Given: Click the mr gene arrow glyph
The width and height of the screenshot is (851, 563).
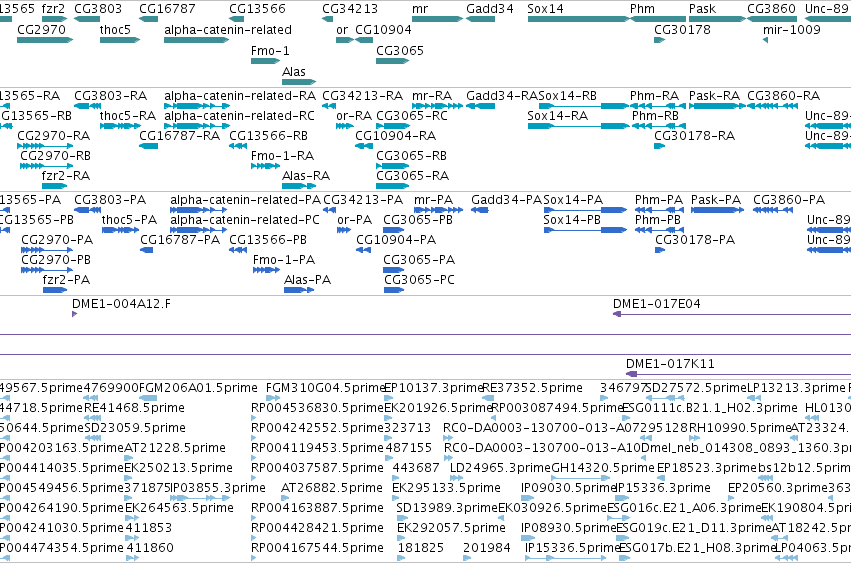Looking at the screenshot, I should (437, 19).
